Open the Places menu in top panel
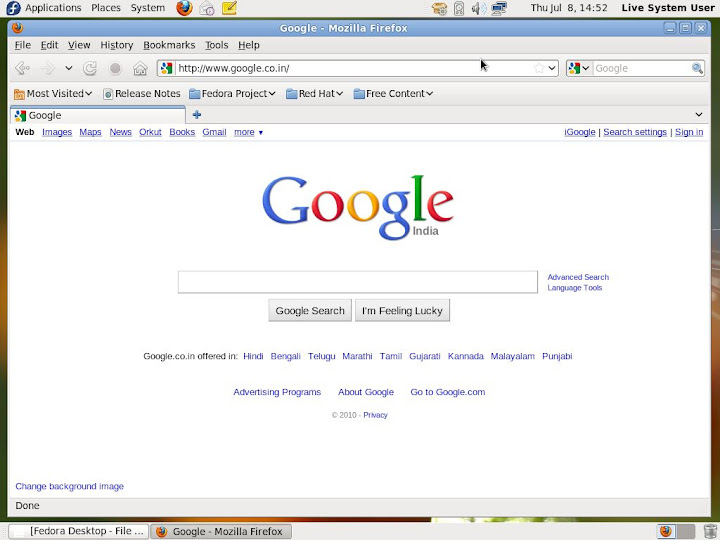 (106, 8)
